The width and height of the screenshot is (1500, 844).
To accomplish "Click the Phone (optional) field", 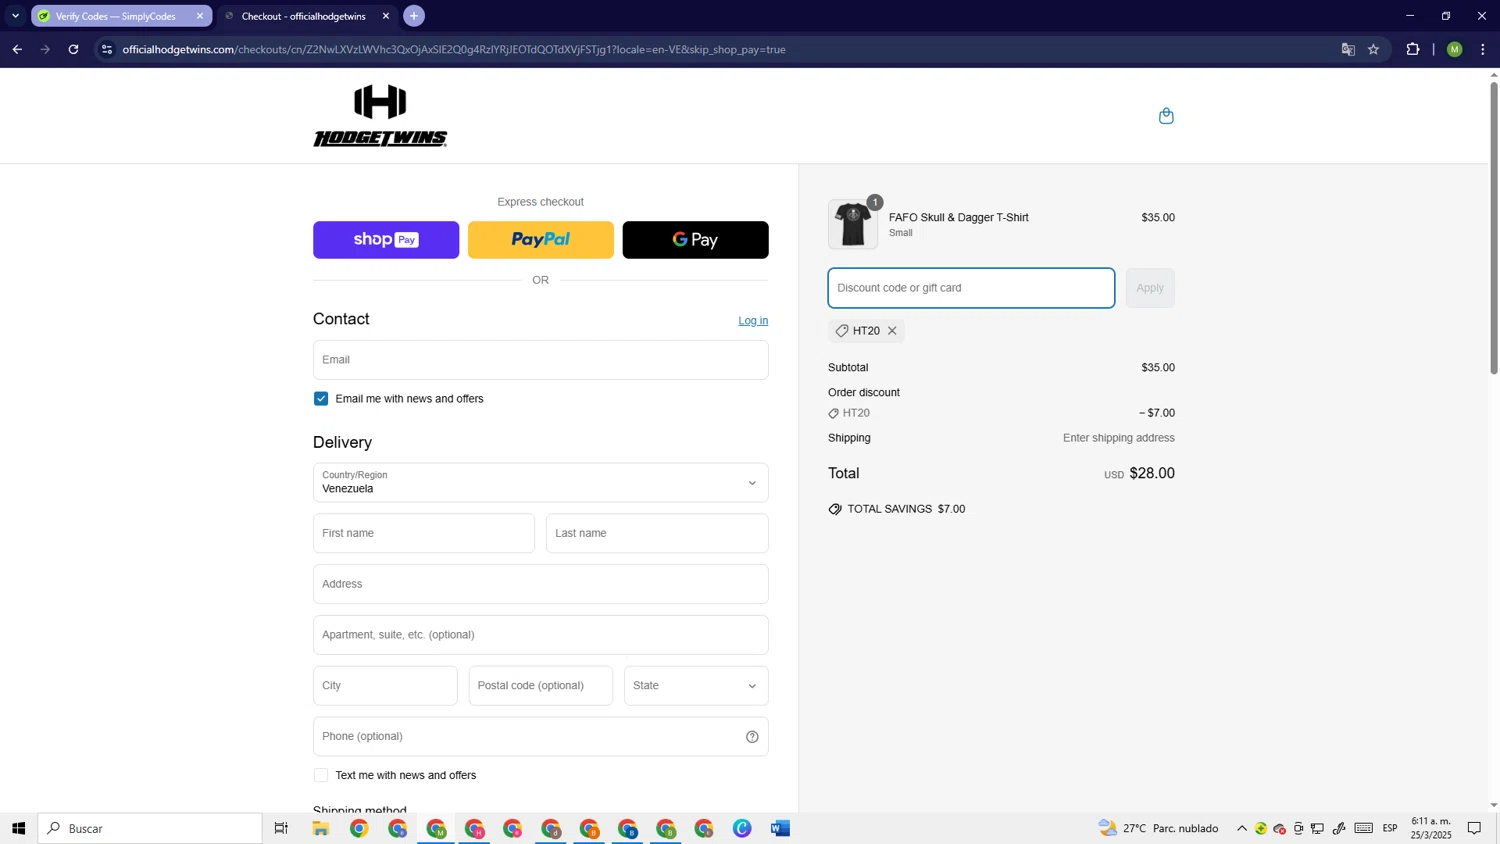I will [x=540, y=737].
